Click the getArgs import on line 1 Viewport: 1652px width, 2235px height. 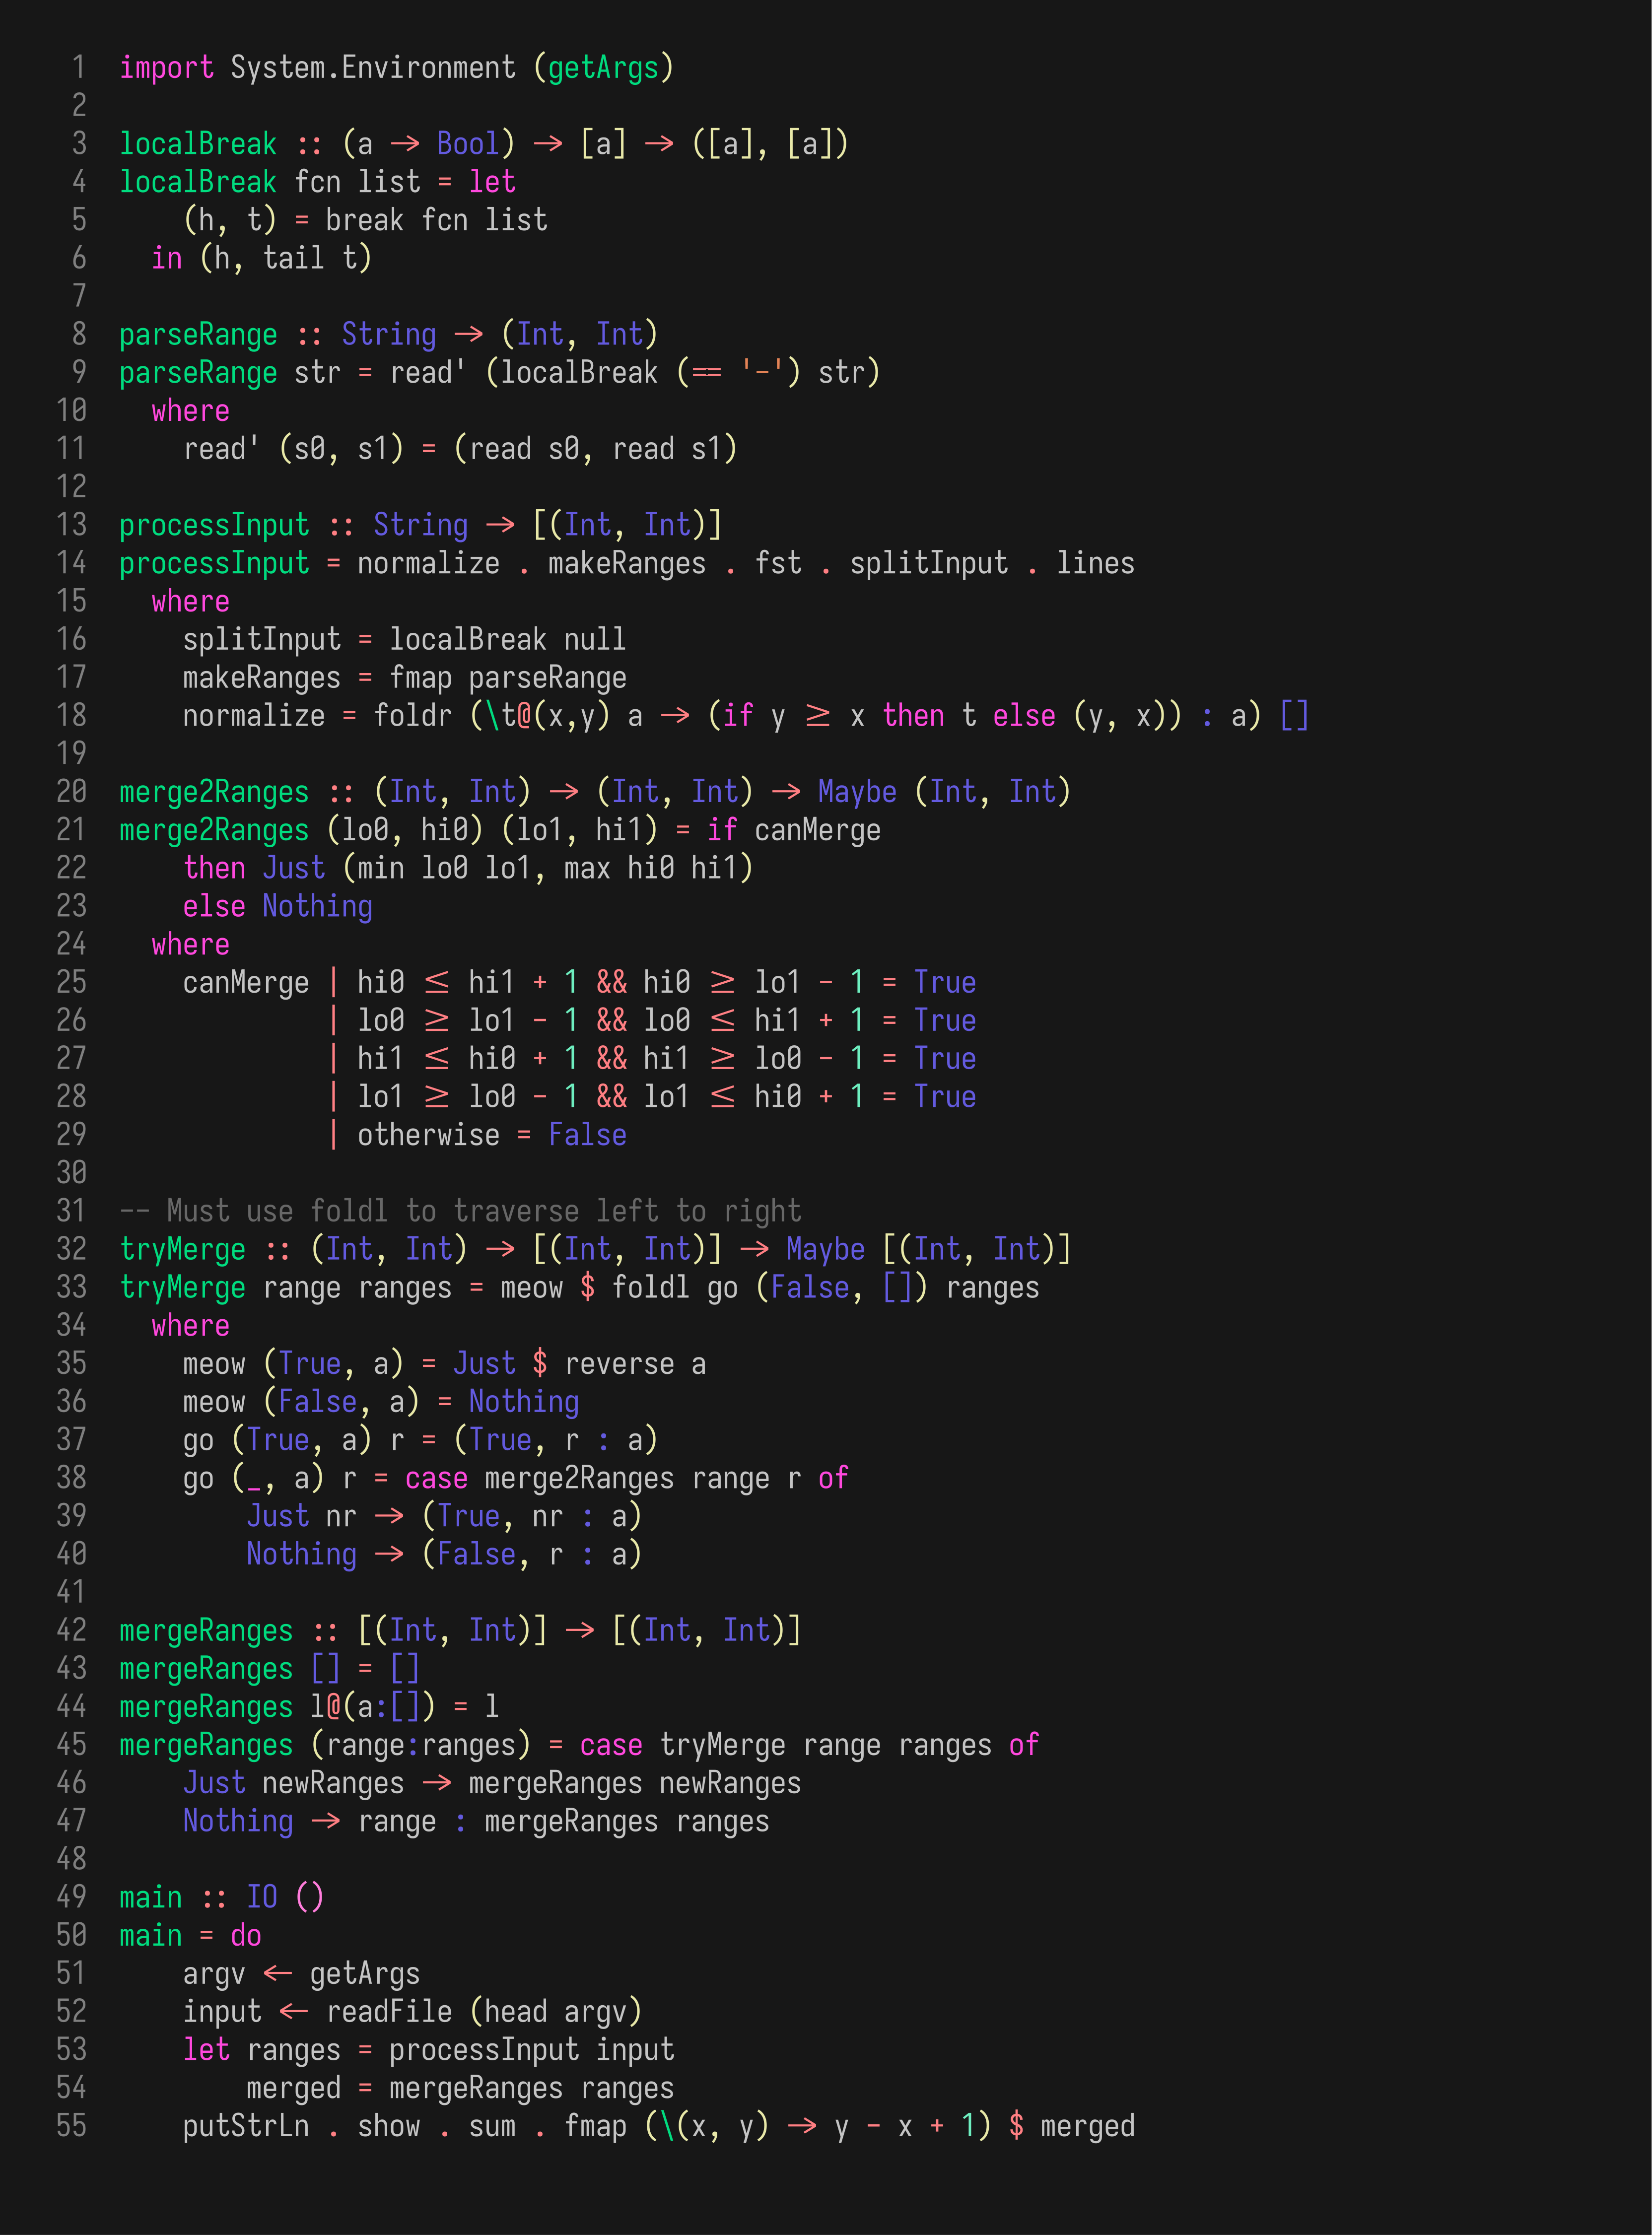tap(603, 67)
